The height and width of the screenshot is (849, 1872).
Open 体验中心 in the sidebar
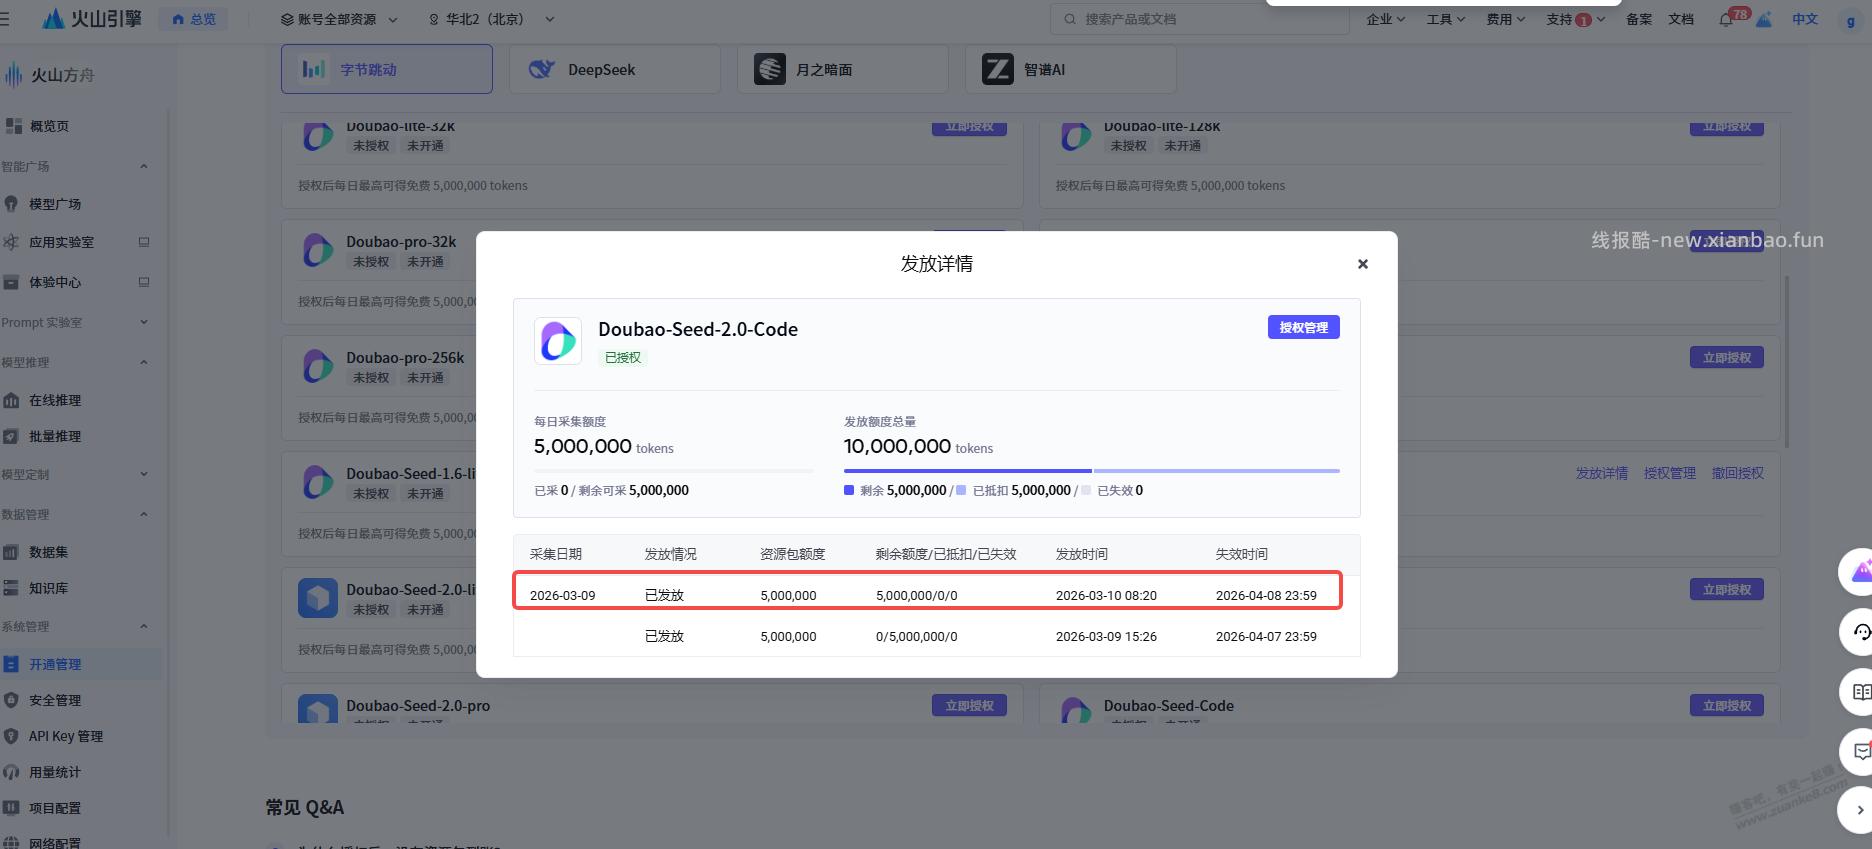[55, 282]
